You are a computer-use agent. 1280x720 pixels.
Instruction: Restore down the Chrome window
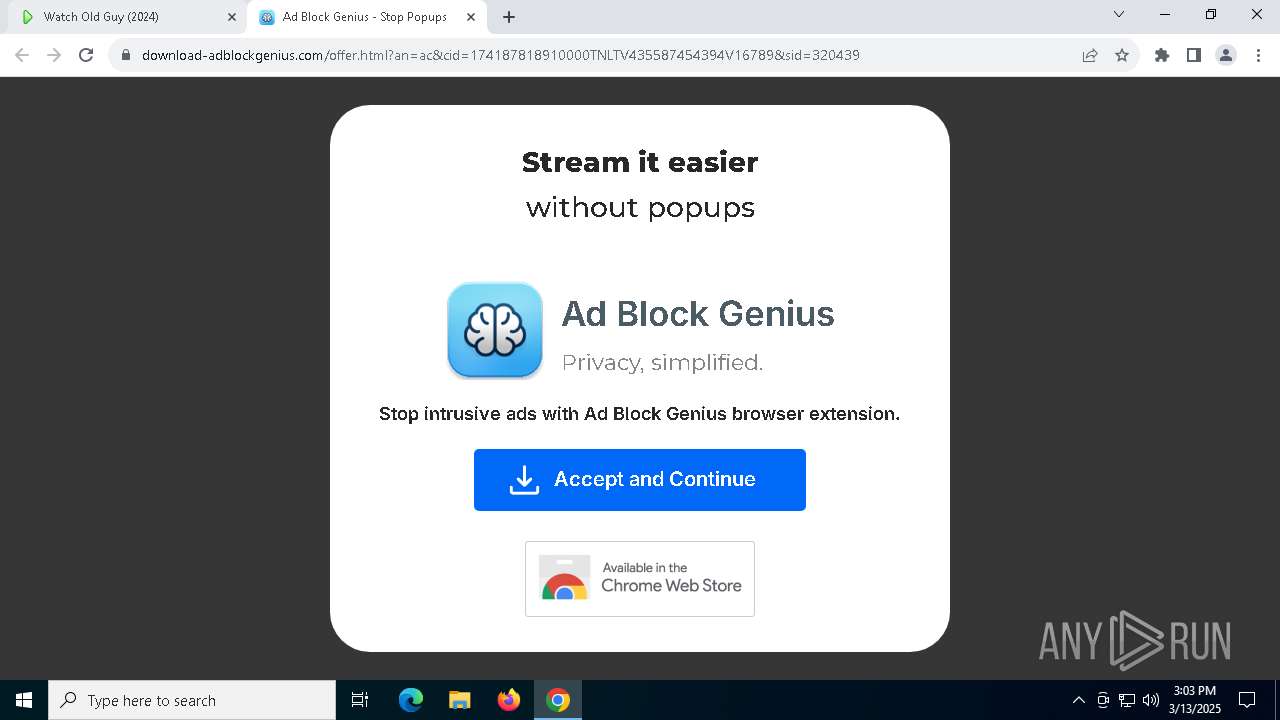[1211, 14]
